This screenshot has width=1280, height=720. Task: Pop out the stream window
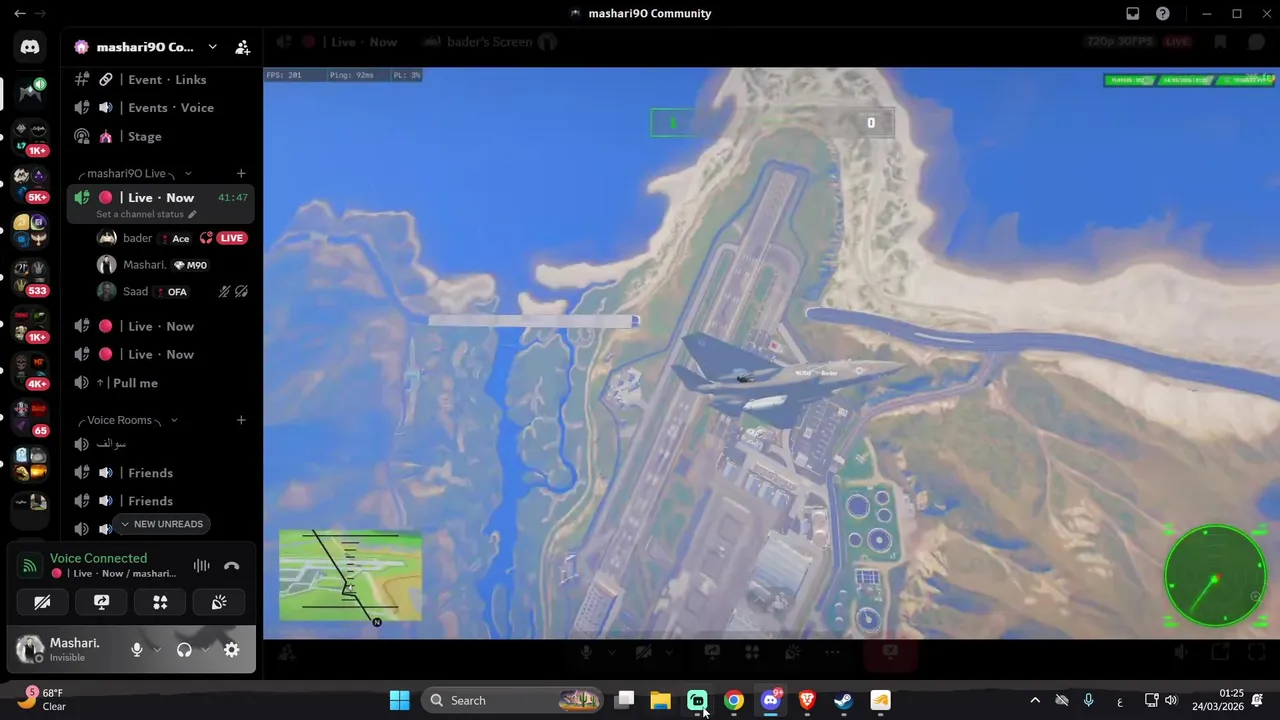[x=1220, y=652]
